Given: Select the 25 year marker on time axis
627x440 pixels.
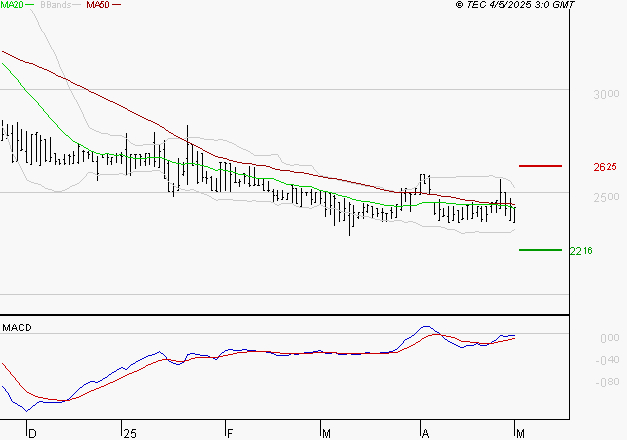Looking at the screenshot, I should point(129,433).
